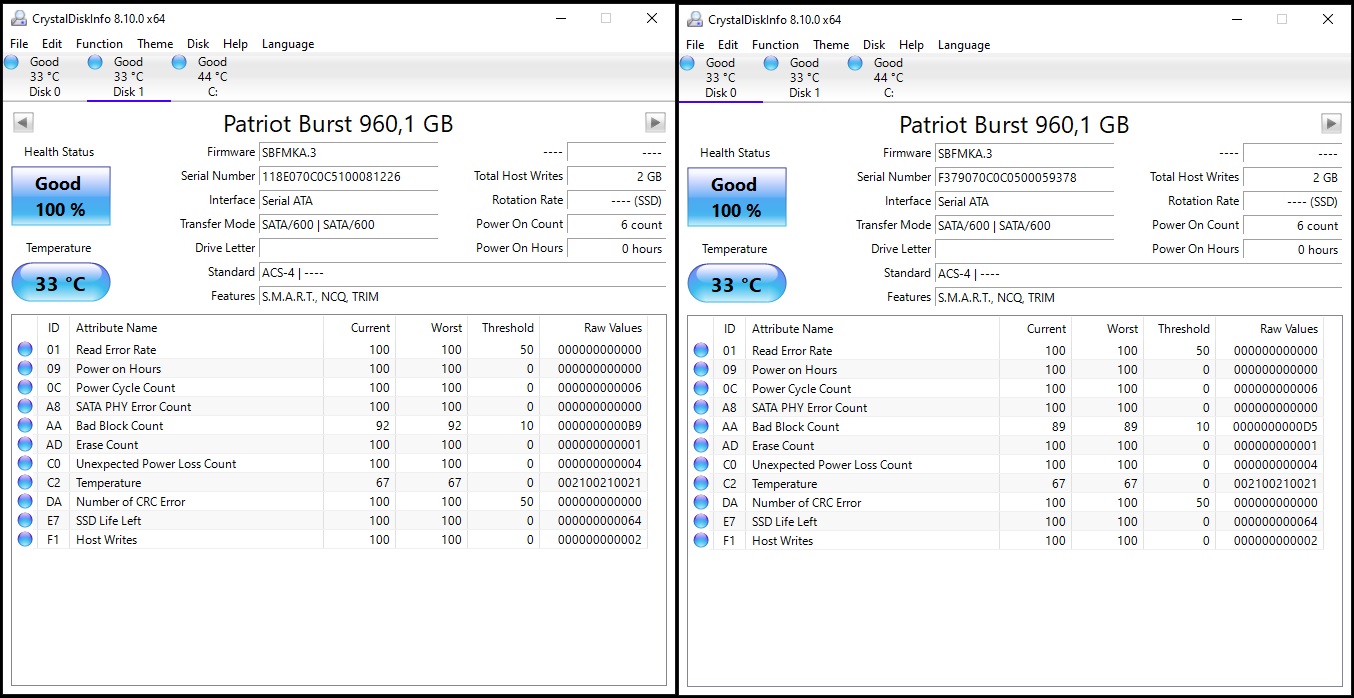Go to next disk in left window
The image size is (1354, 698).
click(x=655, y=122)
